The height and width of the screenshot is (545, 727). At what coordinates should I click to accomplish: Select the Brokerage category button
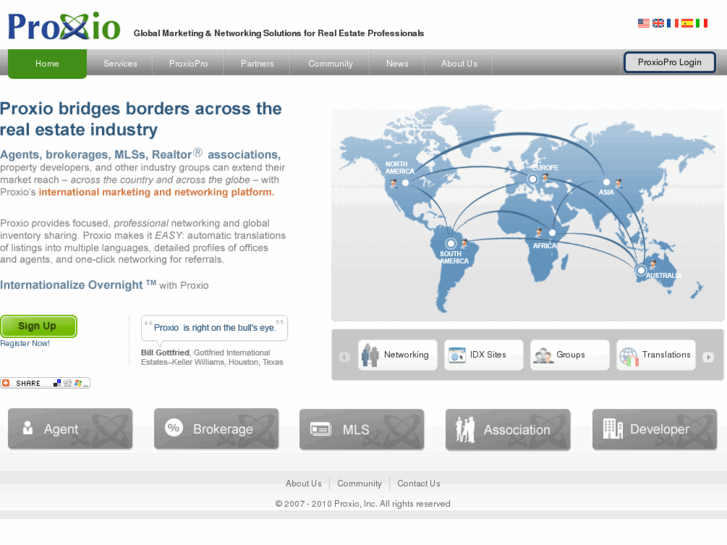click(216, 429)
